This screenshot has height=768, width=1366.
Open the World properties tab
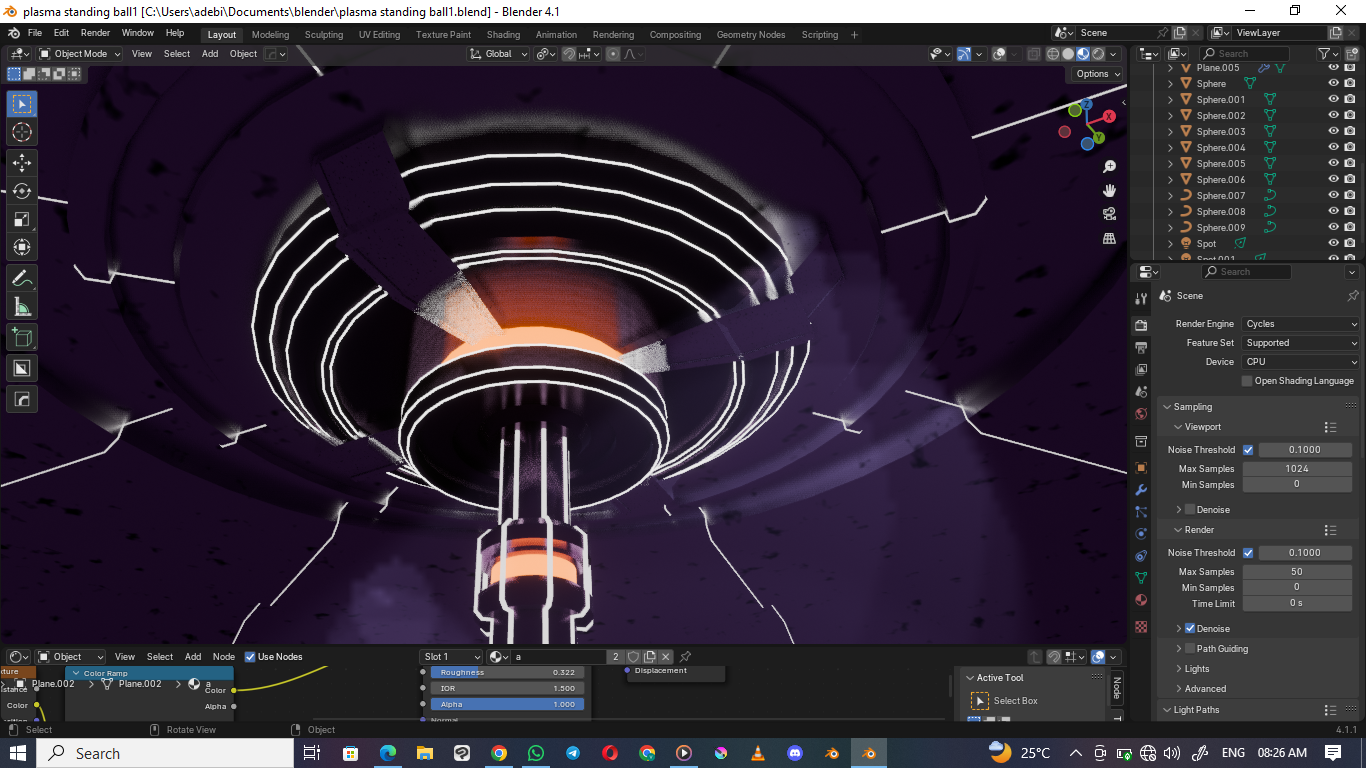1141,414
